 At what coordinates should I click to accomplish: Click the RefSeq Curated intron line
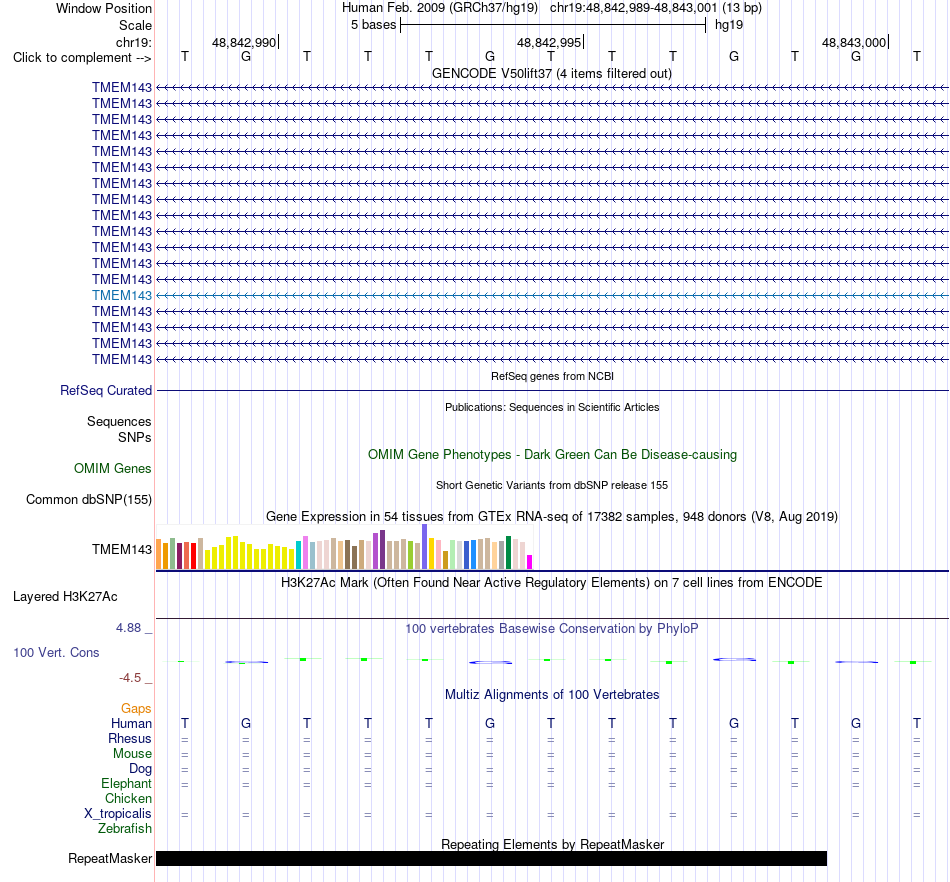(552, 391)
